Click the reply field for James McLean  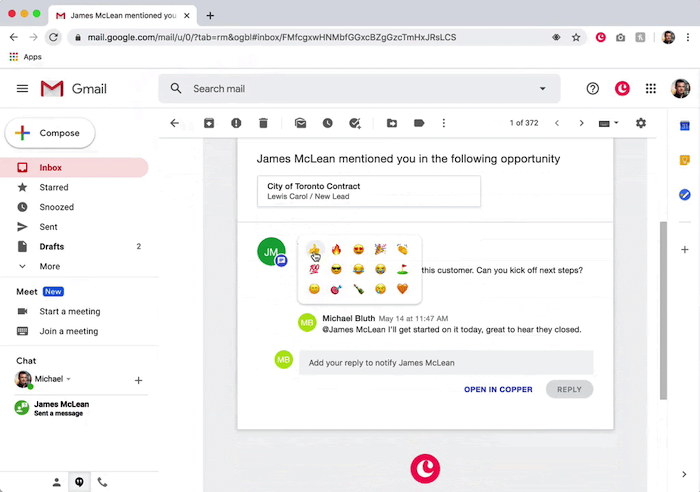[445, 362]
